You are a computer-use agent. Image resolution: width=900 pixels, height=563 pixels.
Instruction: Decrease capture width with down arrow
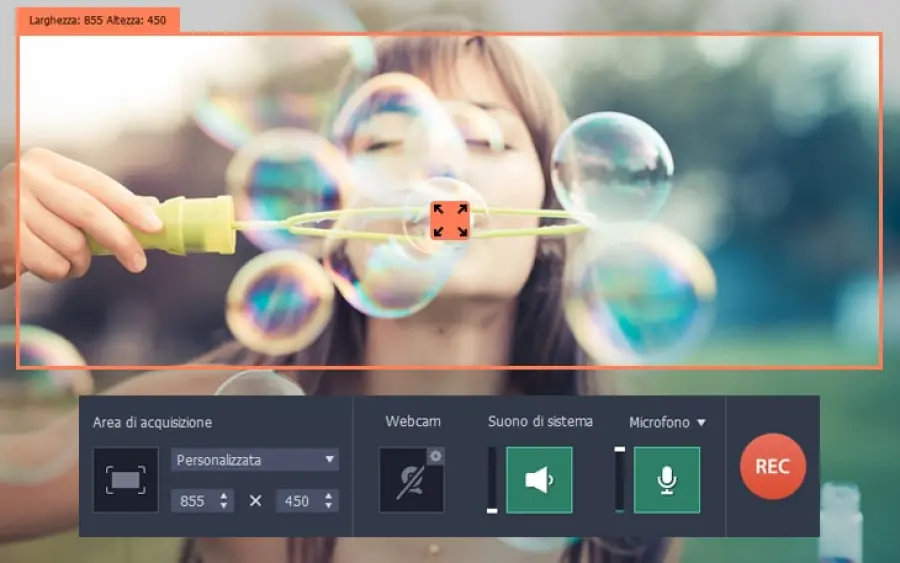(x=223, y=506)
